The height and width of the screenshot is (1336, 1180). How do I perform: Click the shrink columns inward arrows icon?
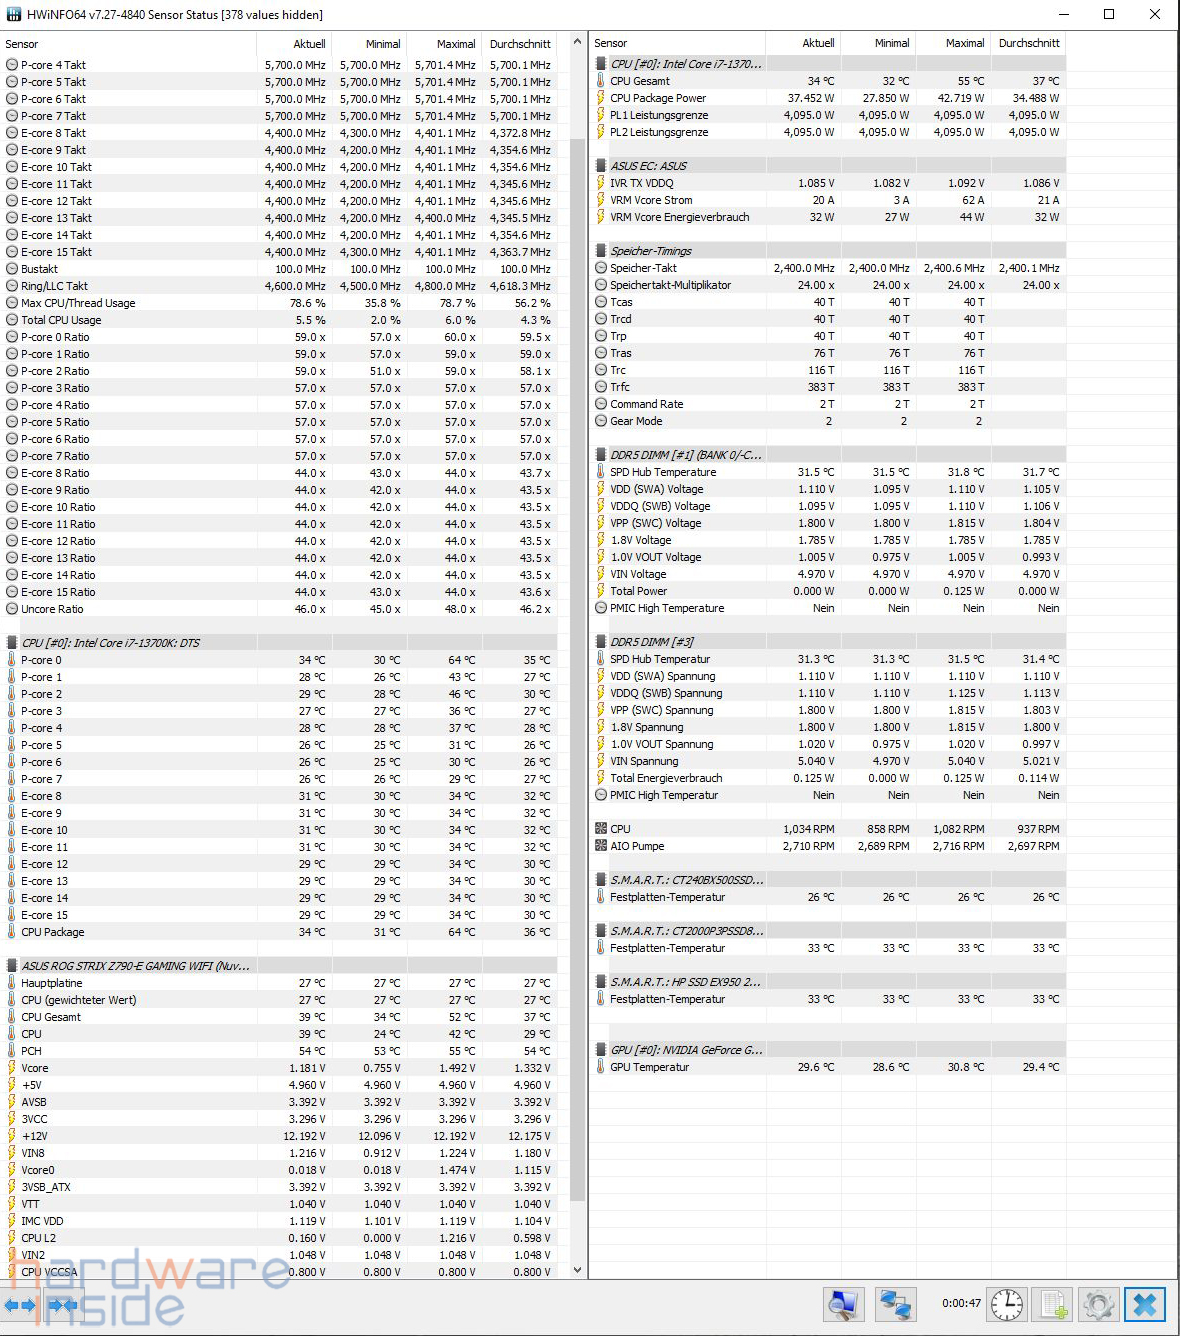click(63, 1305)
